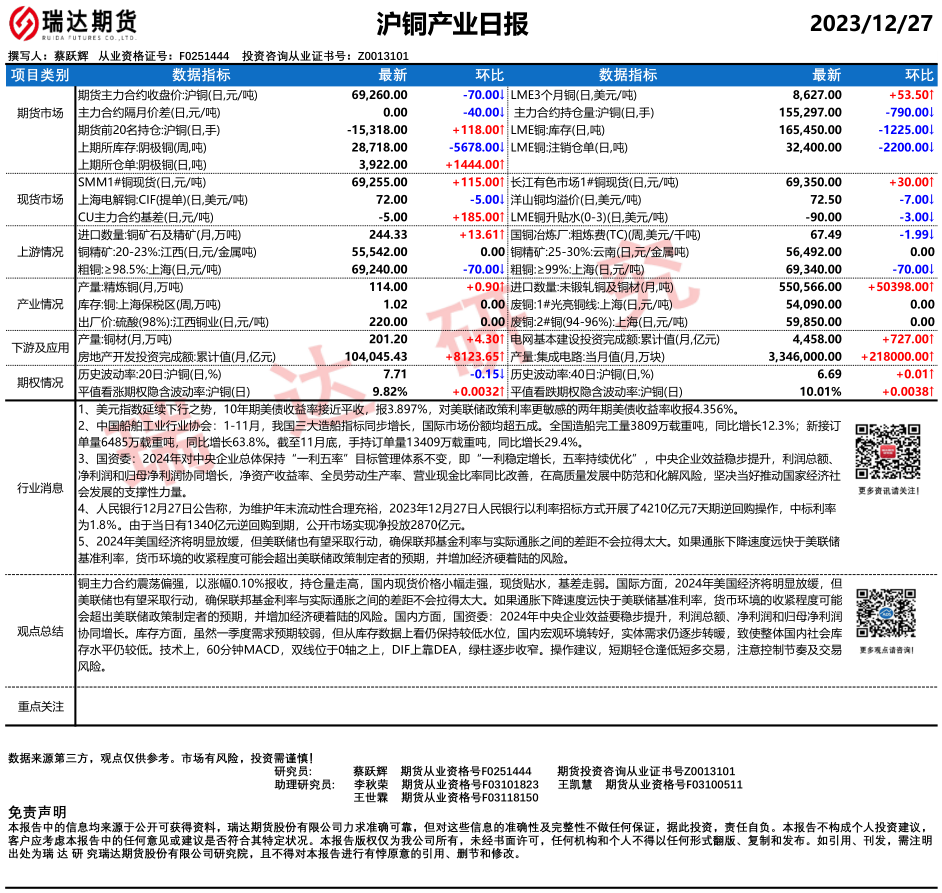Click the 免责声明 heading

click(37, 811)
